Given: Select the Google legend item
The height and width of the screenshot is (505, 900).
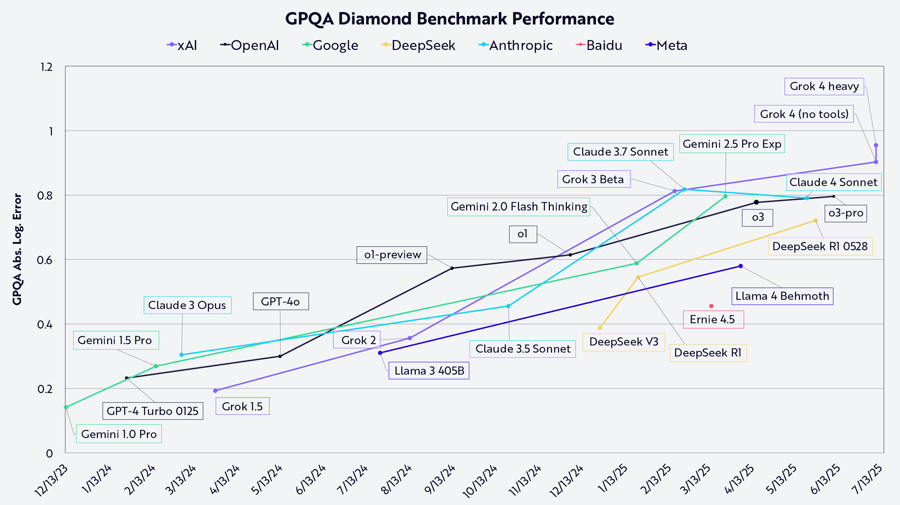Looking at the screenshot, I should pos(330,45).
